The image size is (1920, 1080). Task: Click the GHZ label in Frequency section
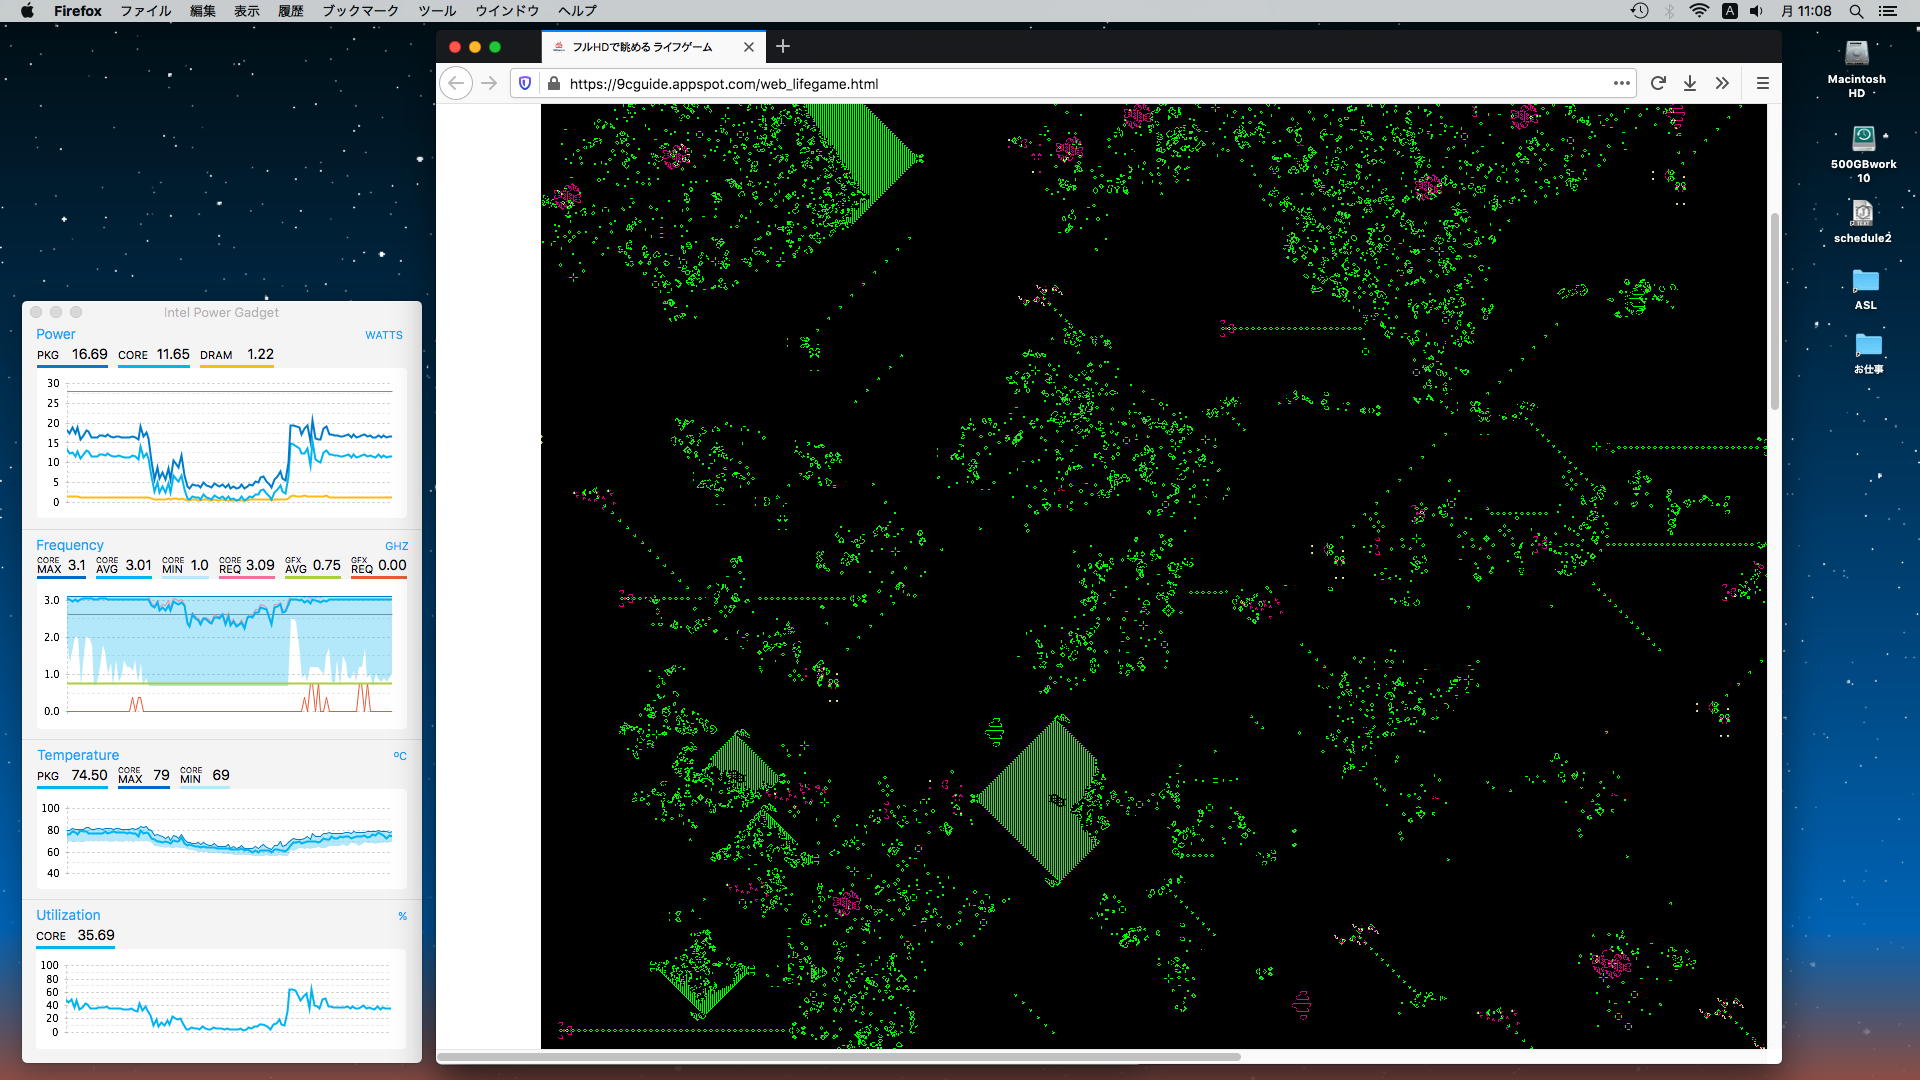(396, 546)
